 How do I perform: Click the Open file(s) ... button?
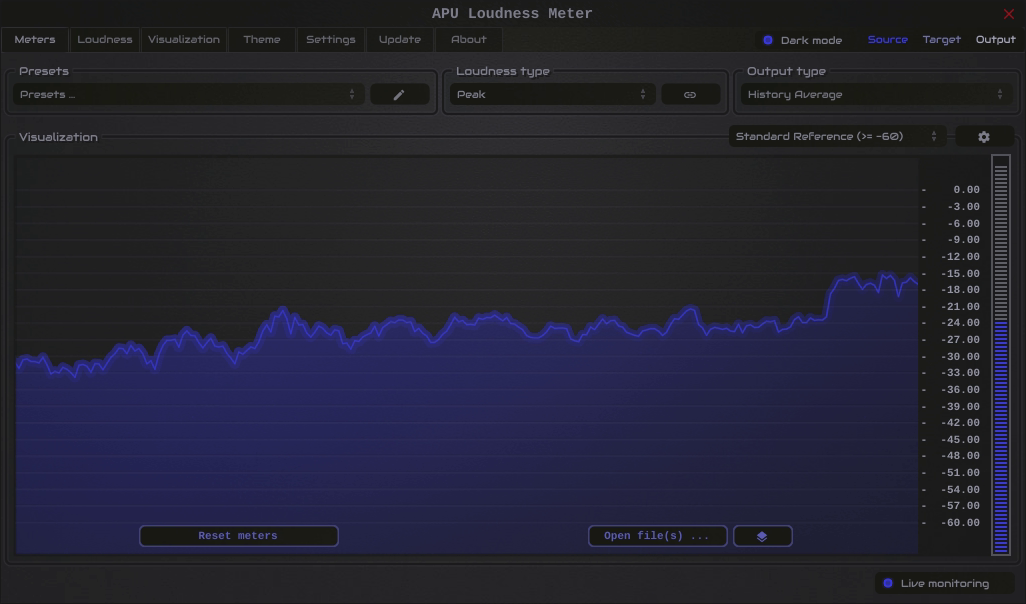tap(657, 536)
